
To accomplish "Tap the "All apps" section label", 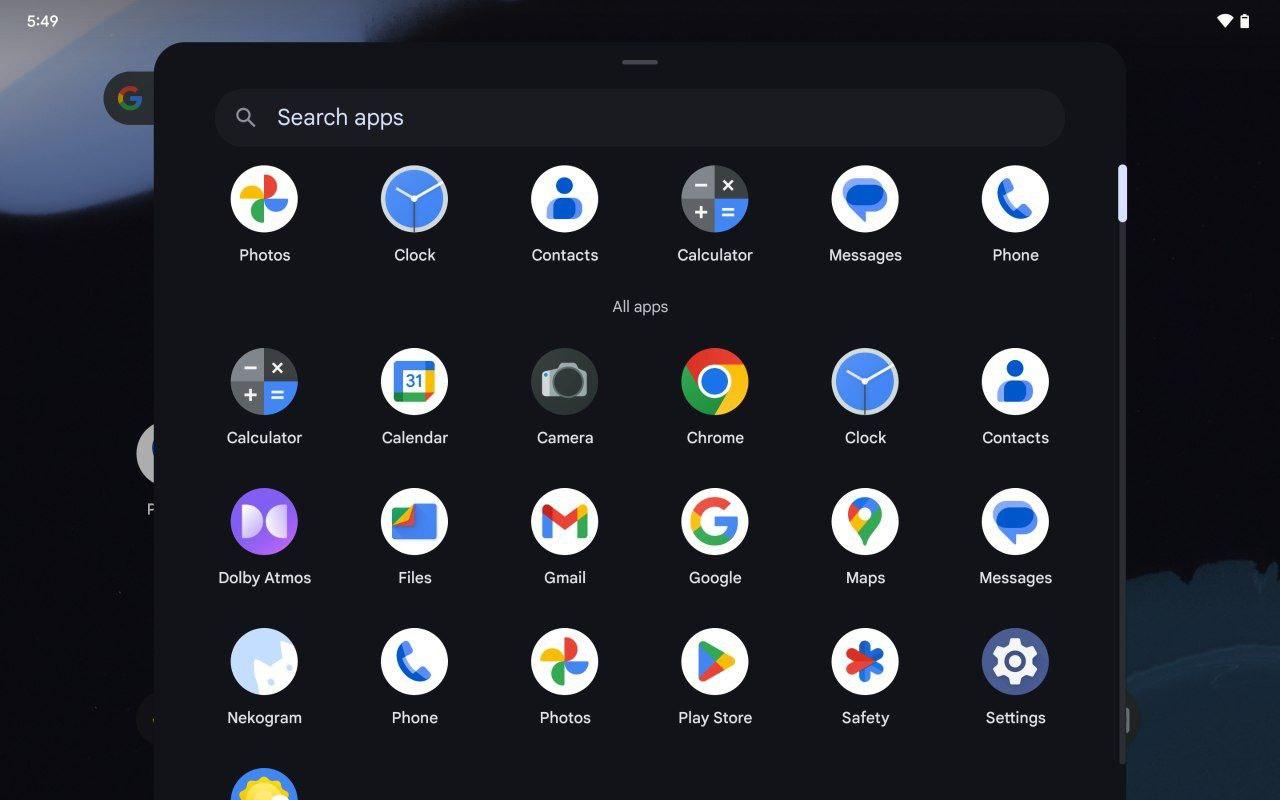I will pyautogui.click(x=640, y=307).
